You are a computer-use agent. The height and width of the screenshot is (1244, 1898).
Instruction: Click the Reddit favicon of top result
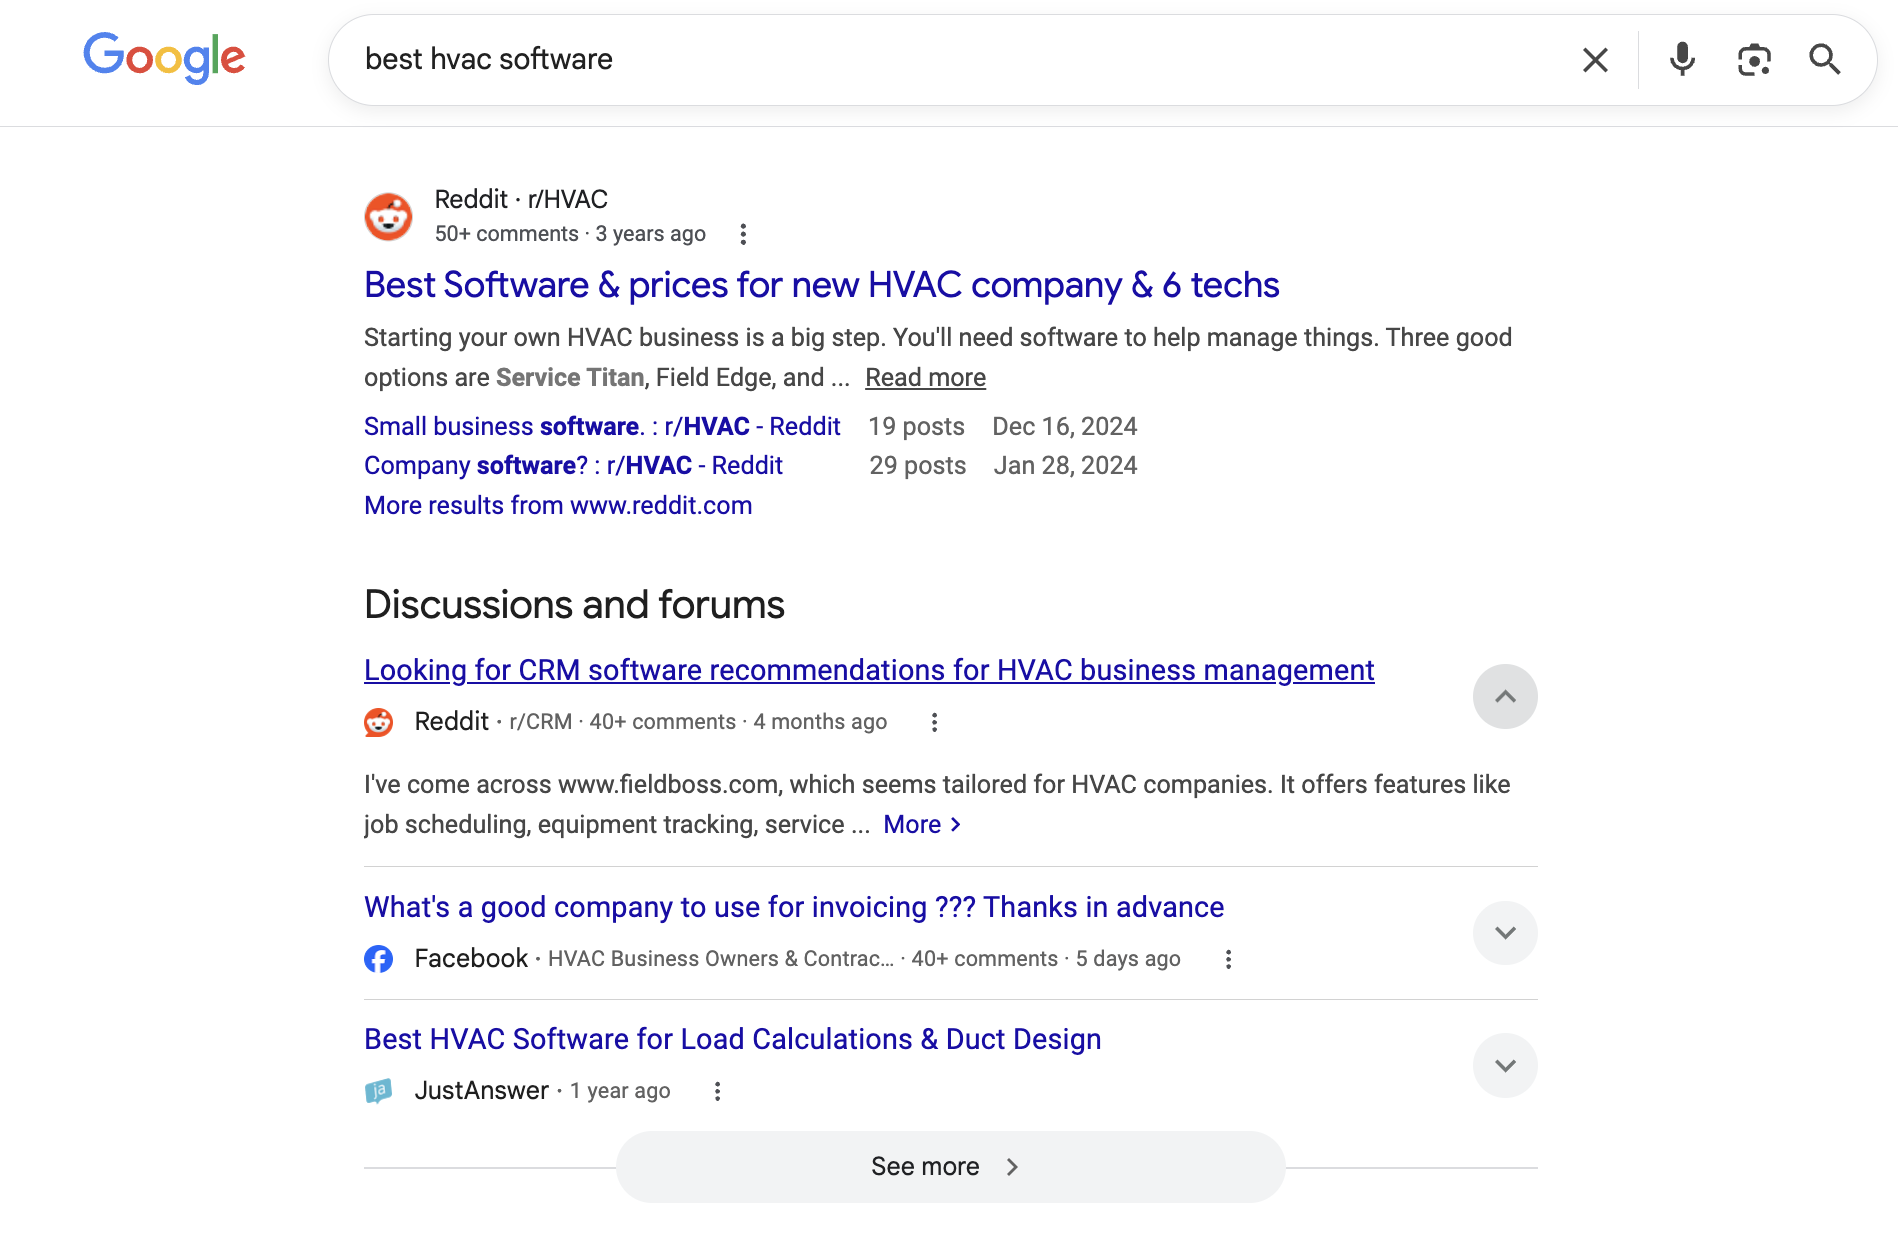tap(388, 217)
